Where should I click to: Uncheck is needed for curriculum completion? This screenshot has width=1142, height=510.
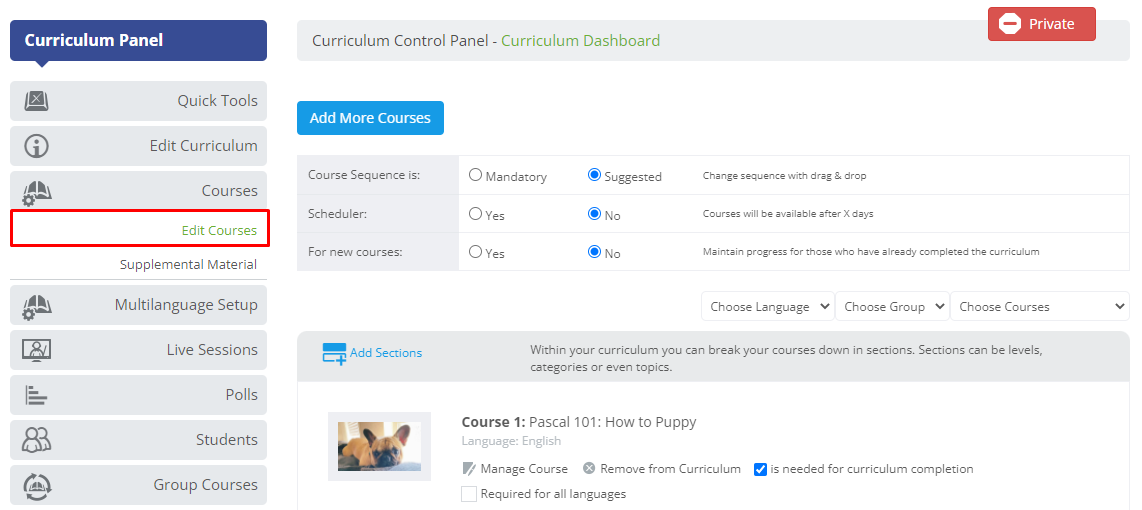760,469
